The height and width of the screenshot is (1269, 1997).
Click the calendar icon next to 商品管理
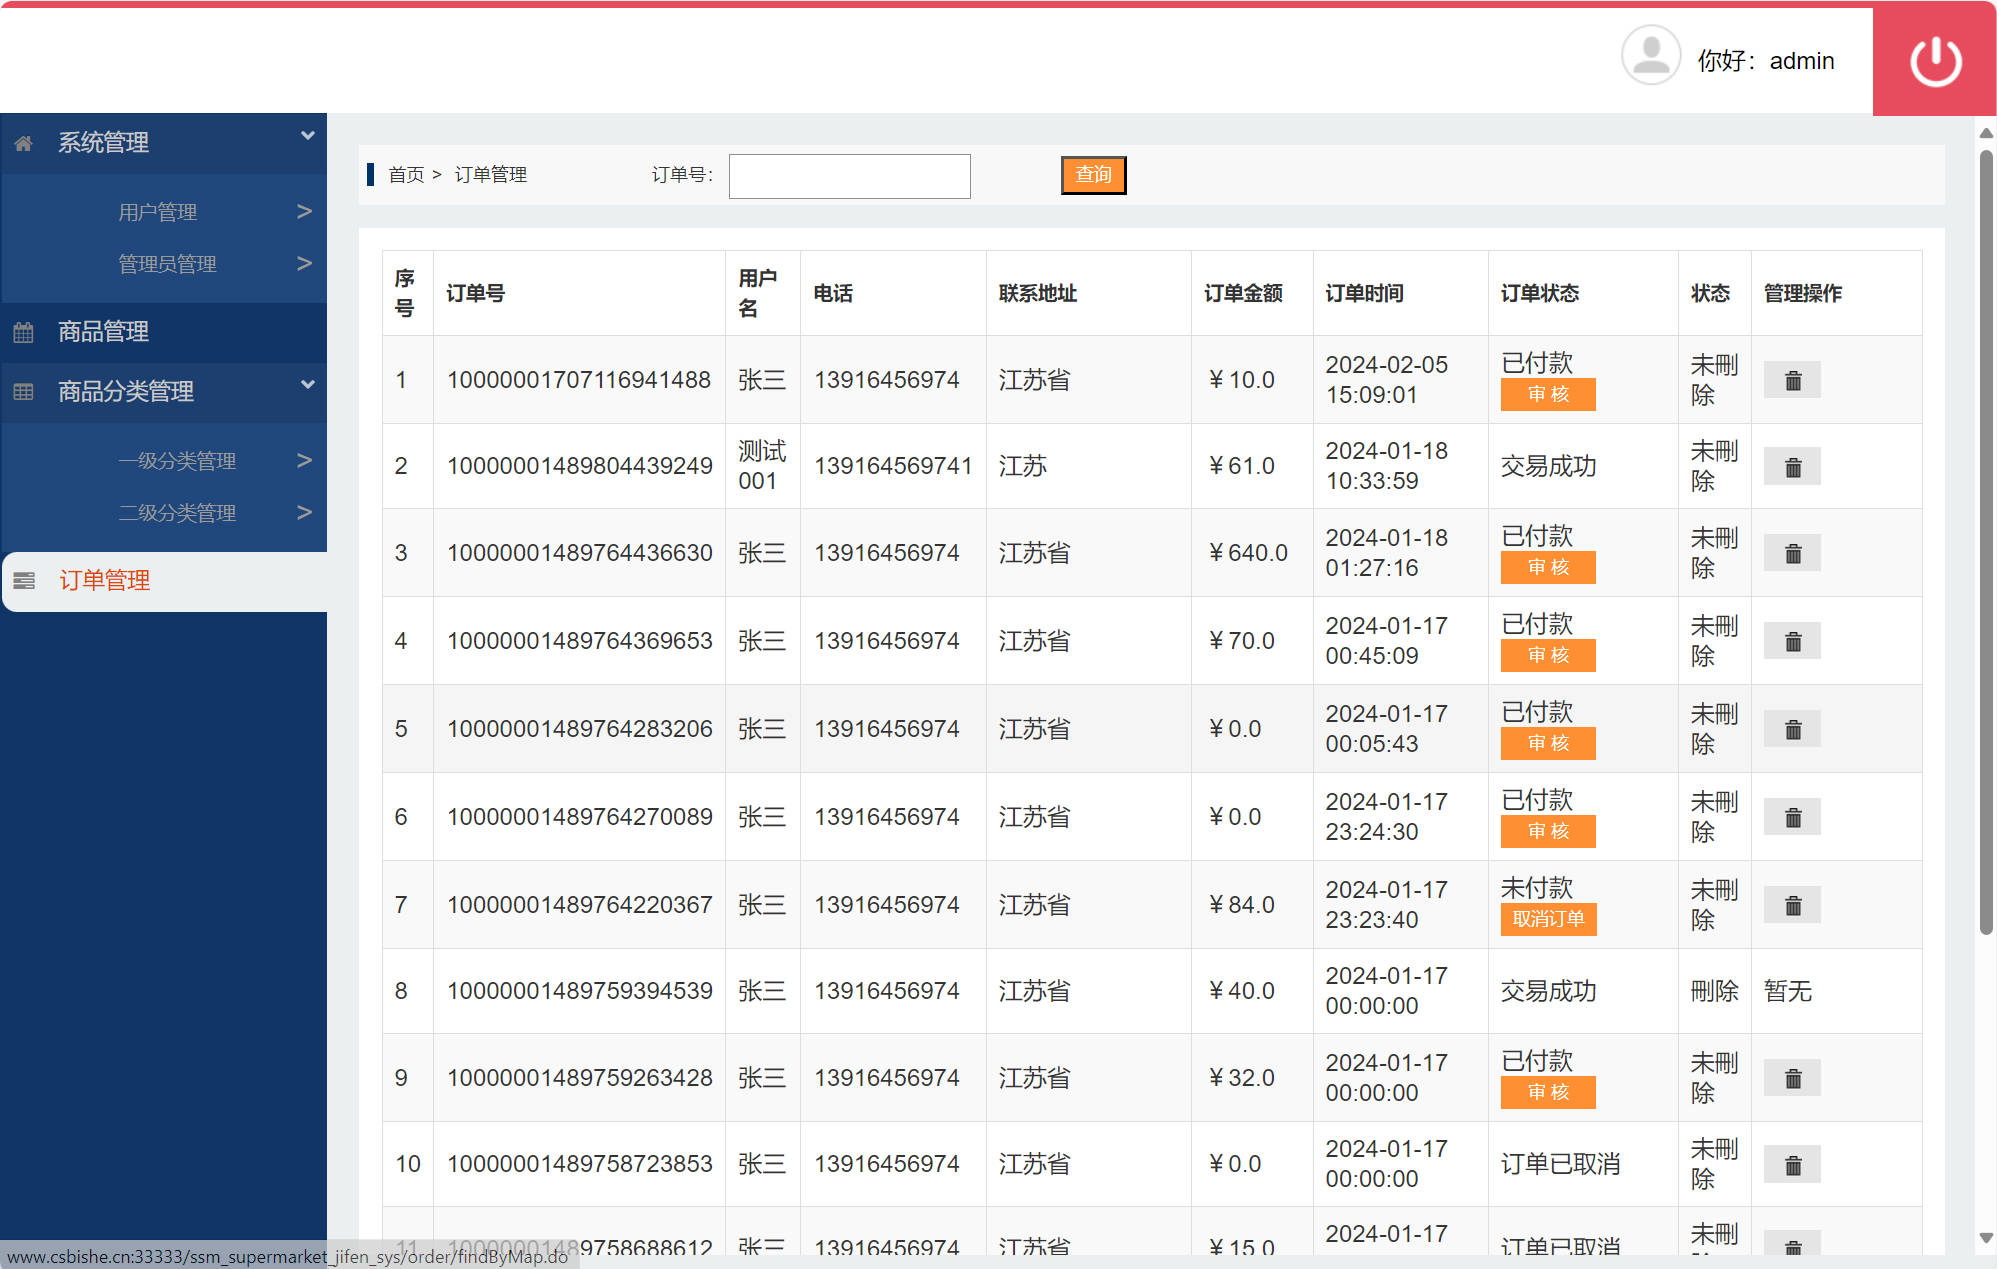tap(23, 332)
